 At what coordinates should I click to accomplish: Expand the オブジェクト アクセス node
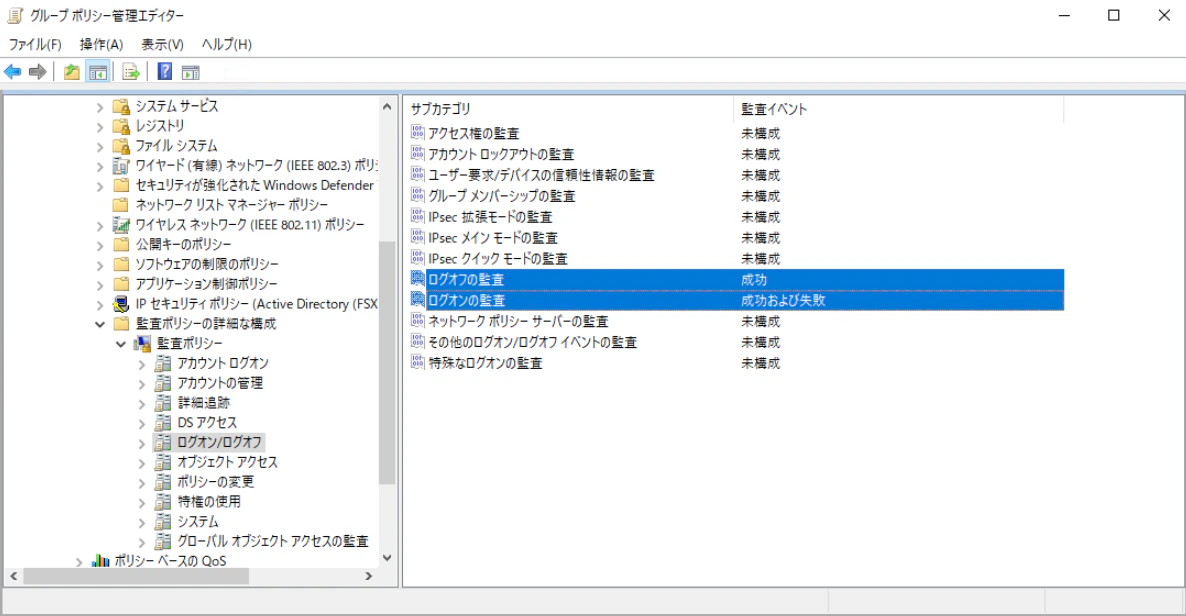pyautogui.click(x=141, y=462)
